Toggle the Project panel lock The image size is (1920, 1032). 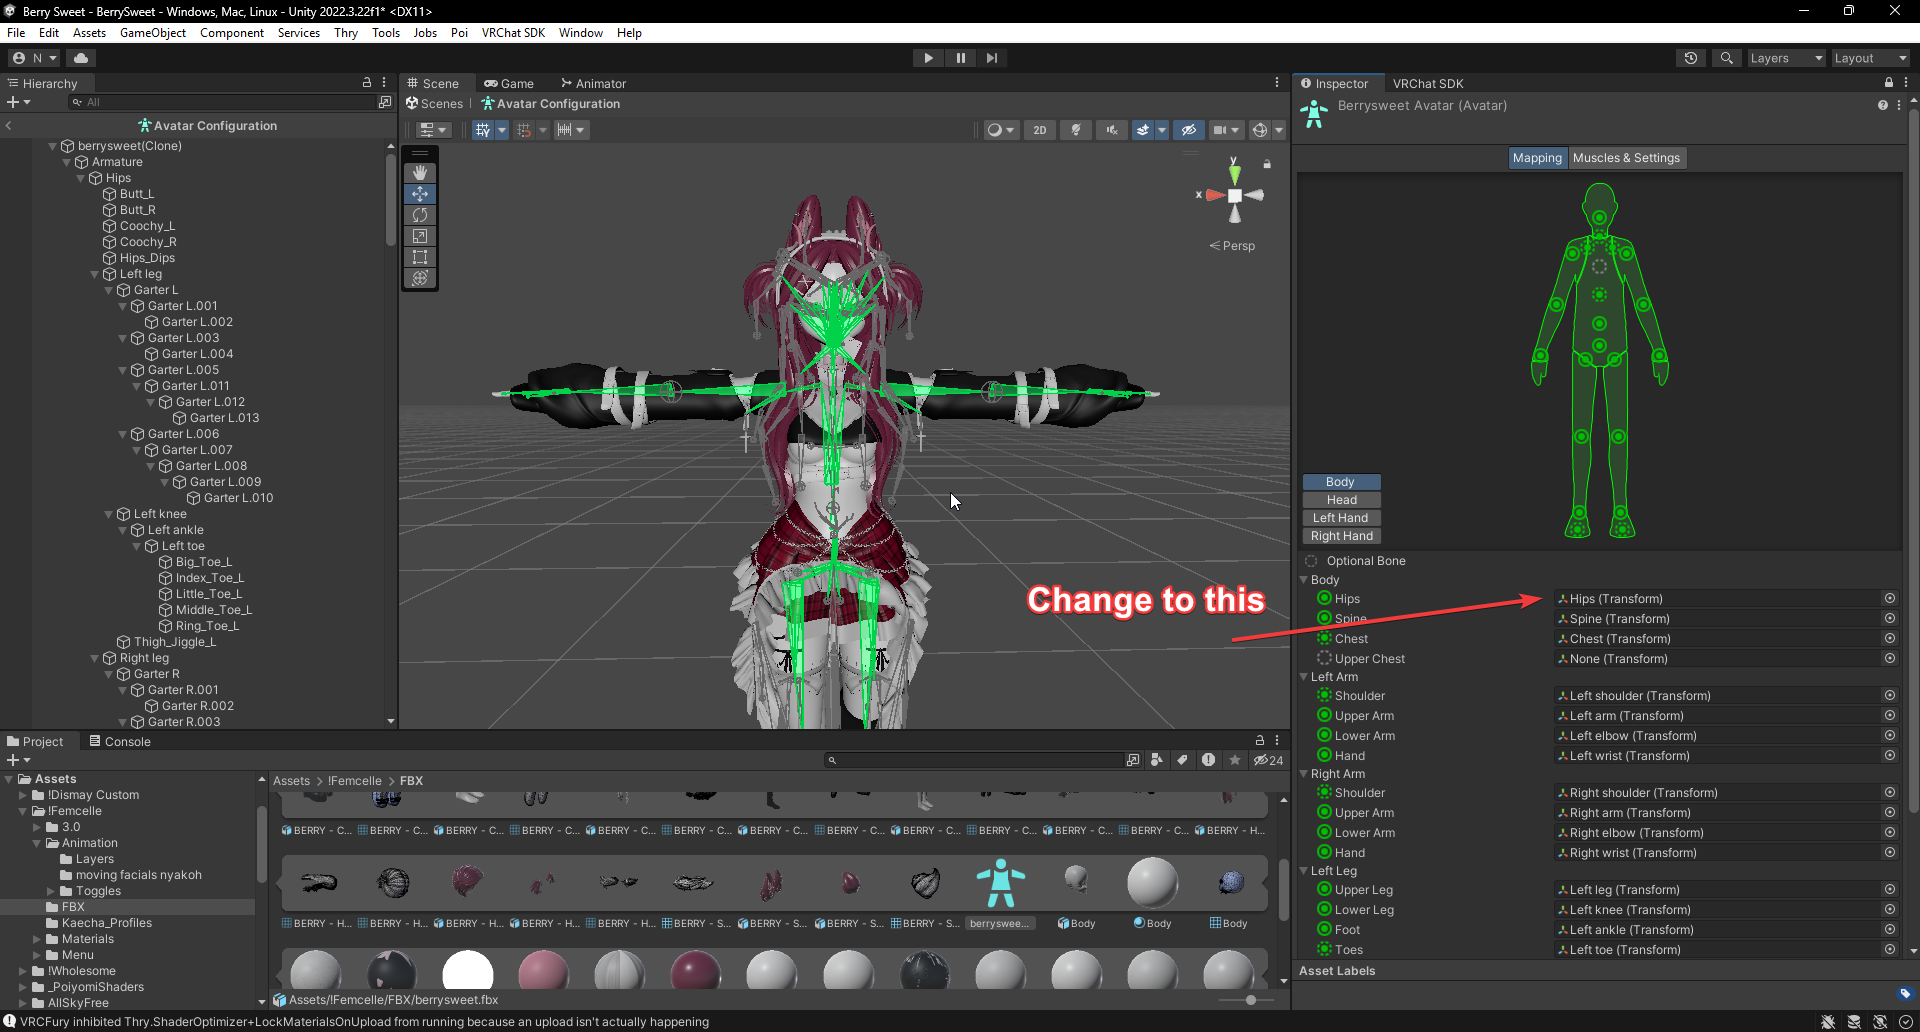(1260, 741)
